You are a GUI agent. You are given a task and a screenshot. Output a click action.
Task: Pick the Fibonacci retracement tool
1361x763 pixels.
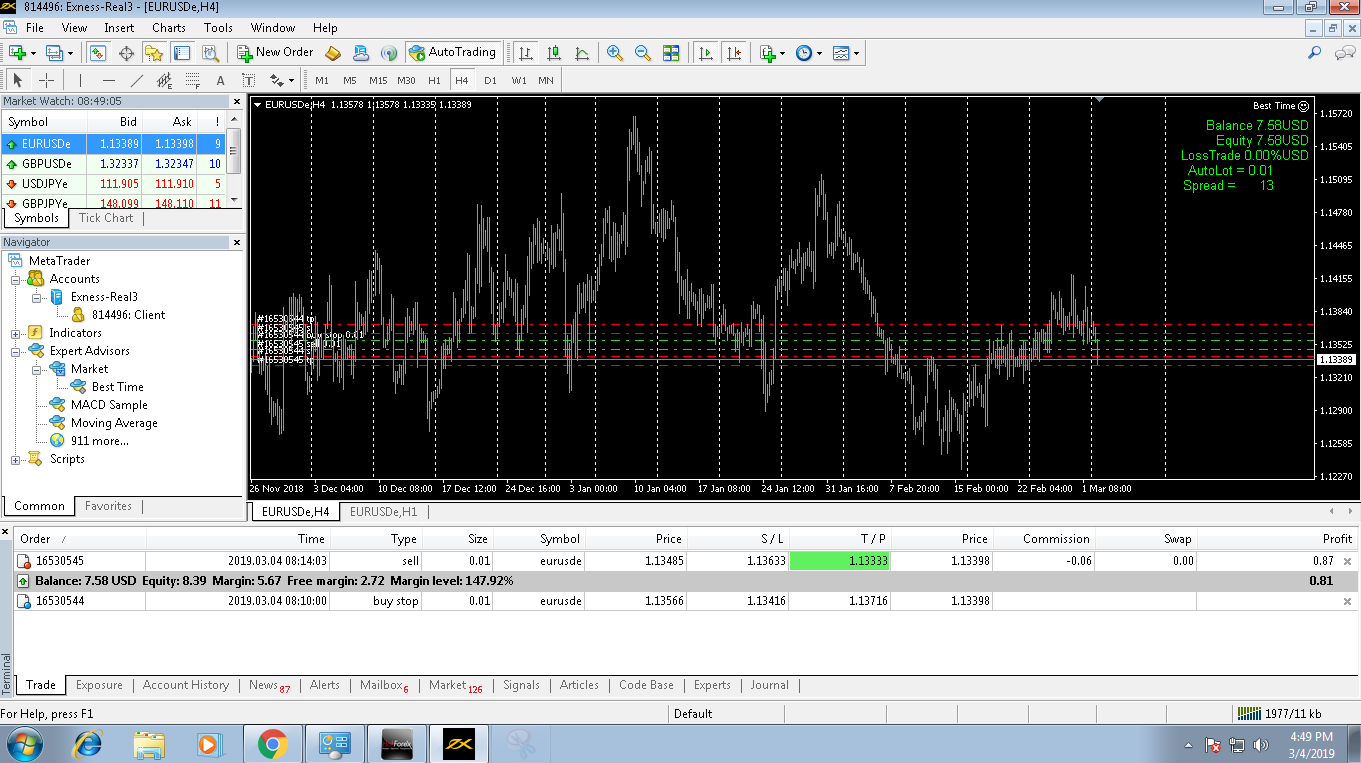pos(193,80)
